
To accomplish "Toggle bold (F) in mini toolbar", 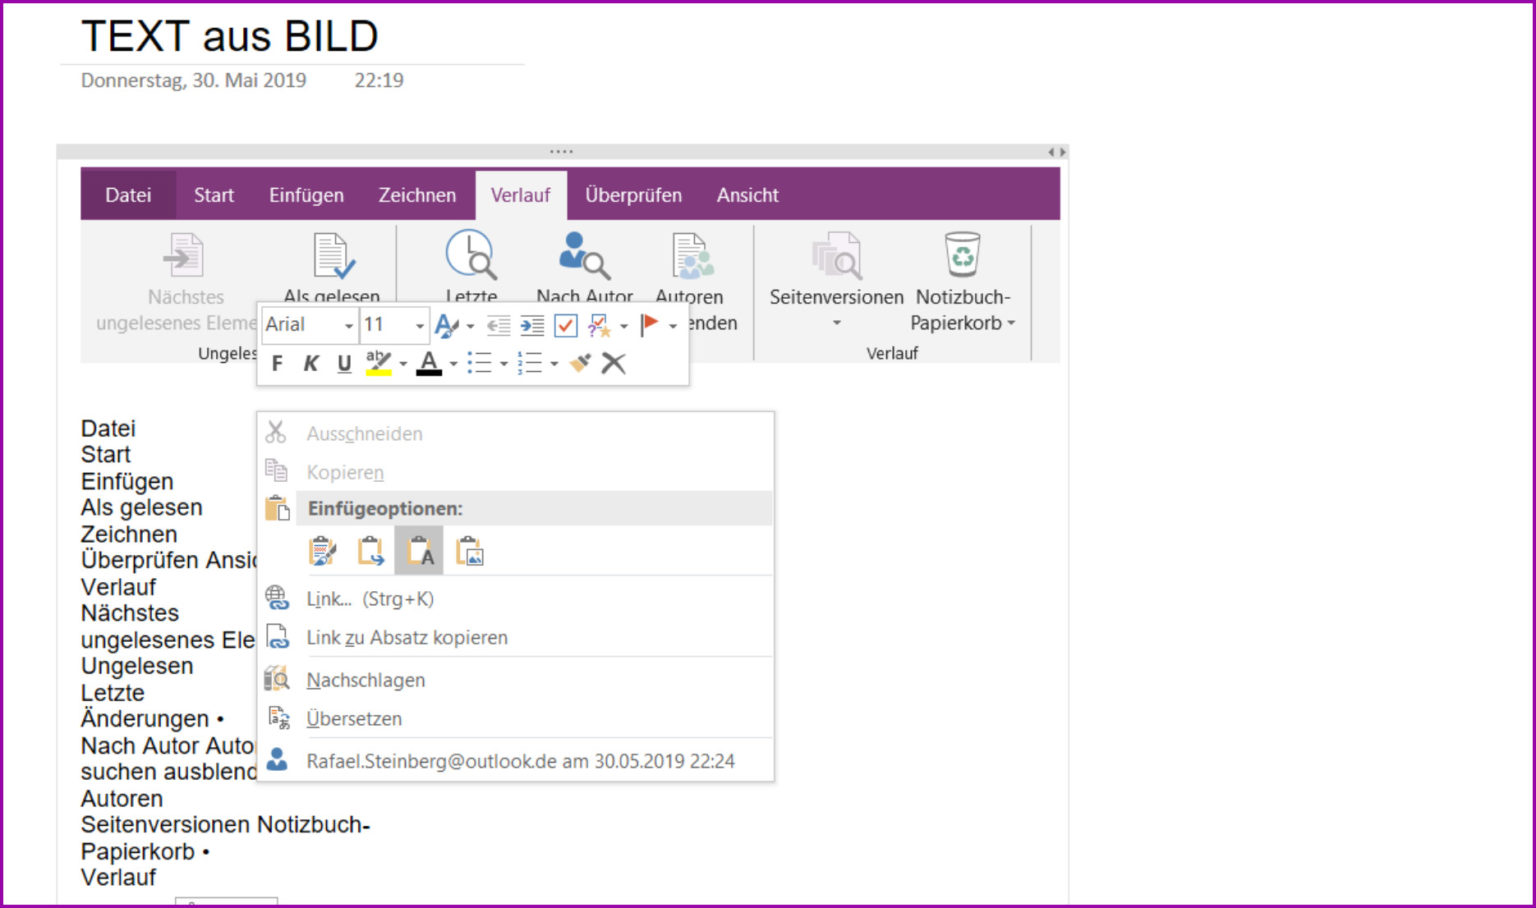I will pyautogui.click(x=277, y=363).
